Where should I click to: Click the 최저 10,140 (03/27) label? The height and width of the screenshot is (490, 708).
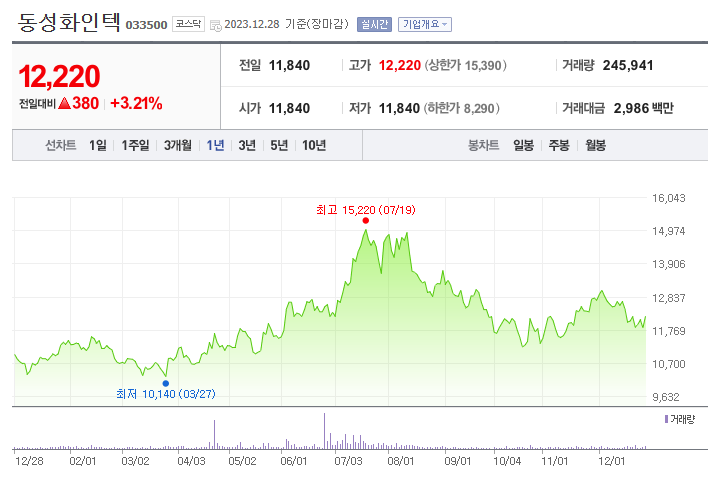[166, 394]
